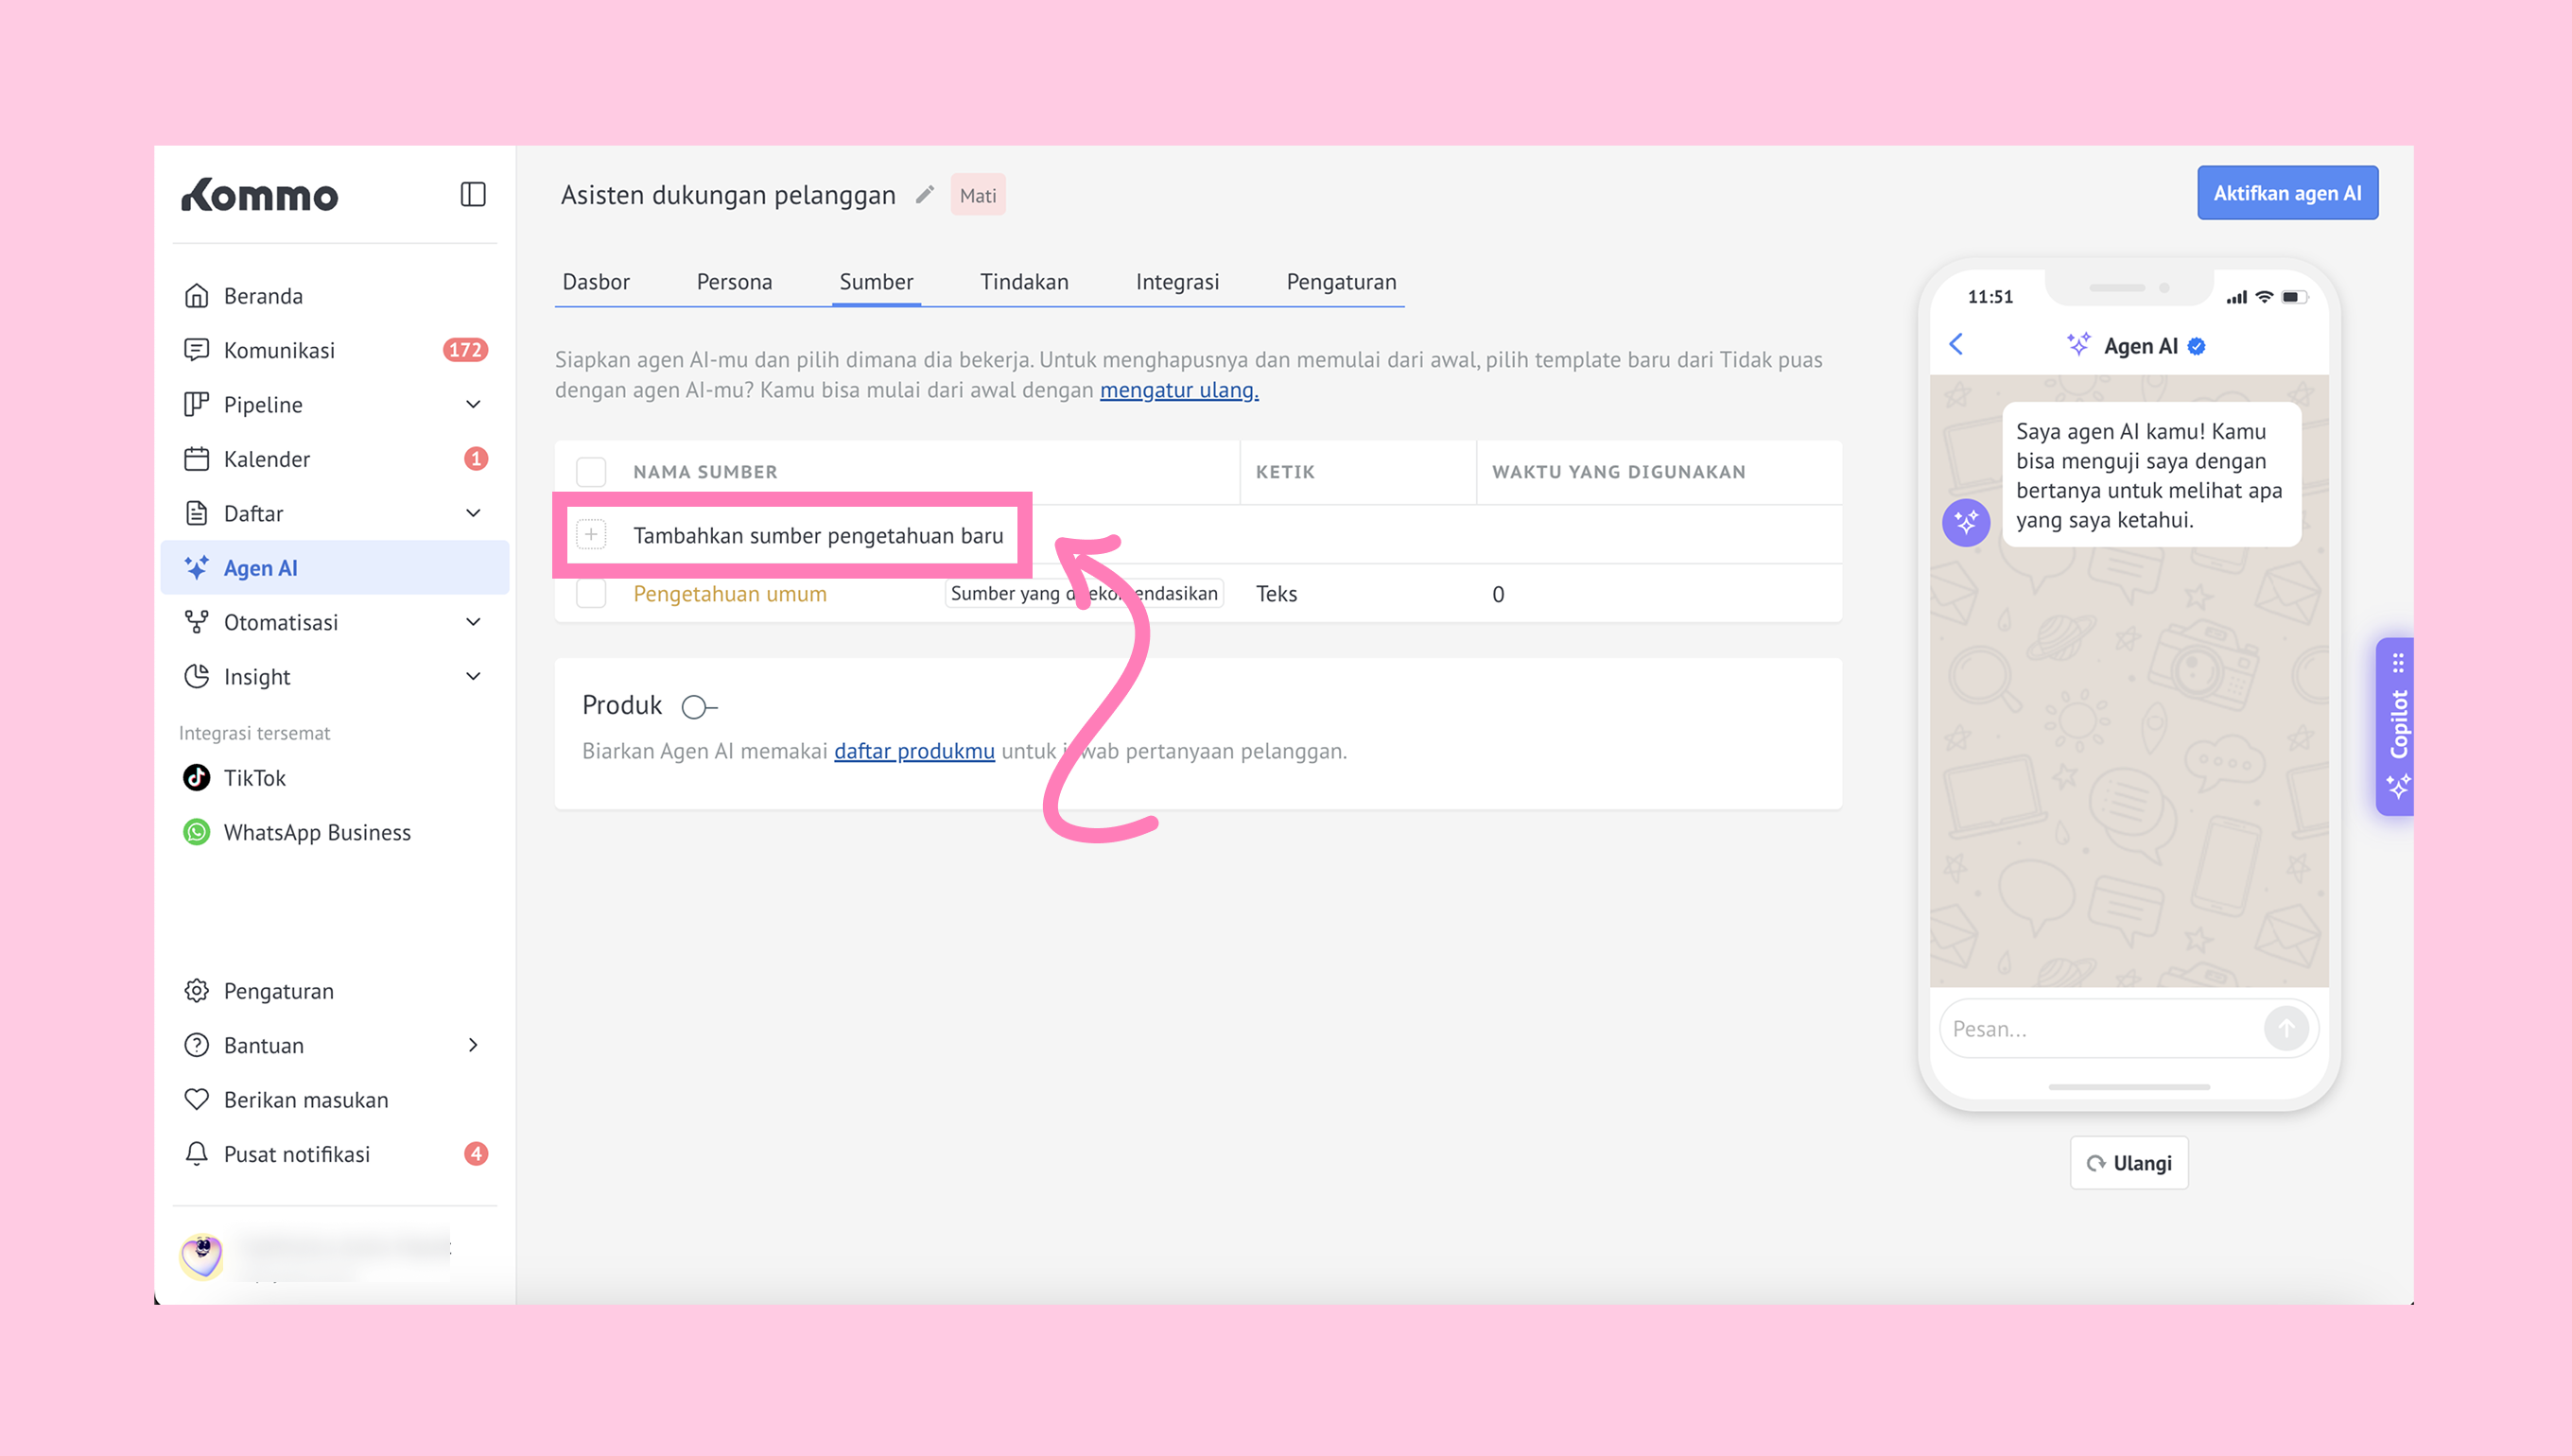Click the Pusat notifikasi bell icon

tap(197, 1154)
